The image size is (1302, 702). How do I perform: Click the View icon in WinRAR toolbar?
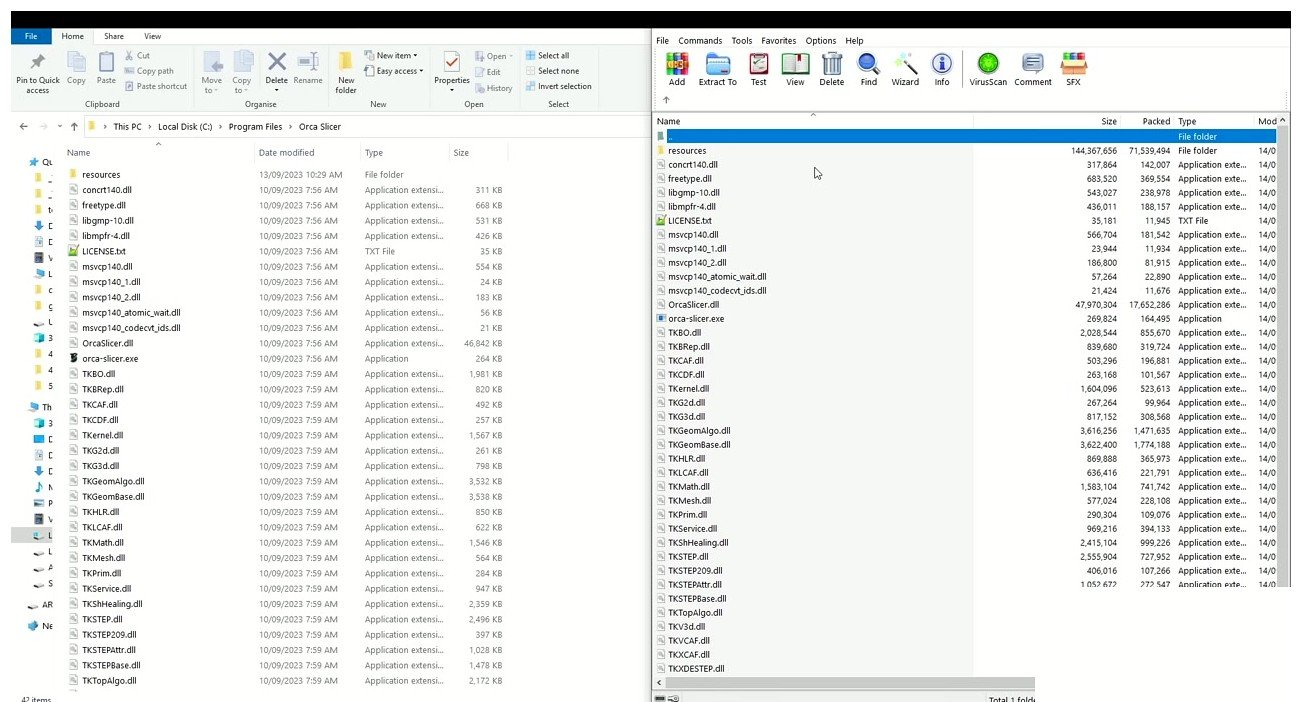(795, 69)
